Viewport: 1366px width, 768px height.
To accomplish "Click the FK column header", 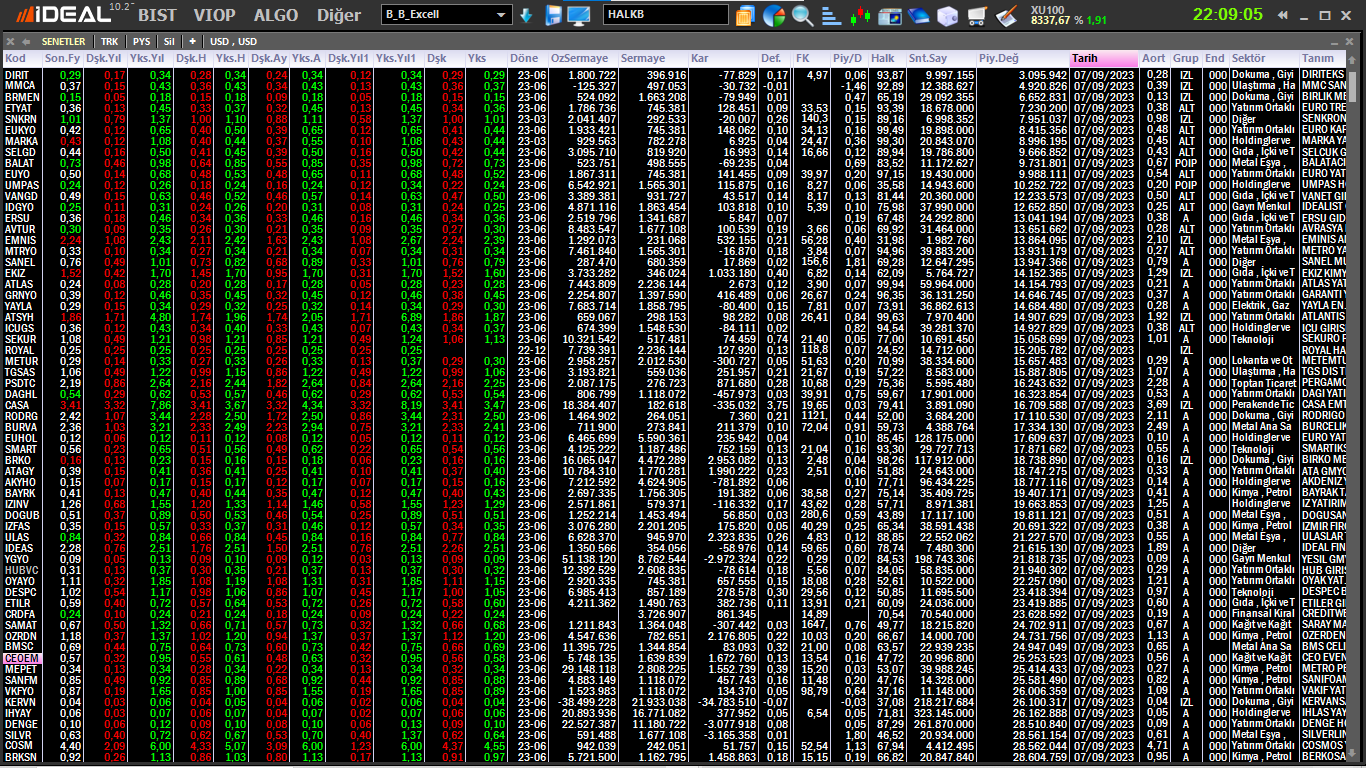I will pyautogui.click(x=811, y=58).
